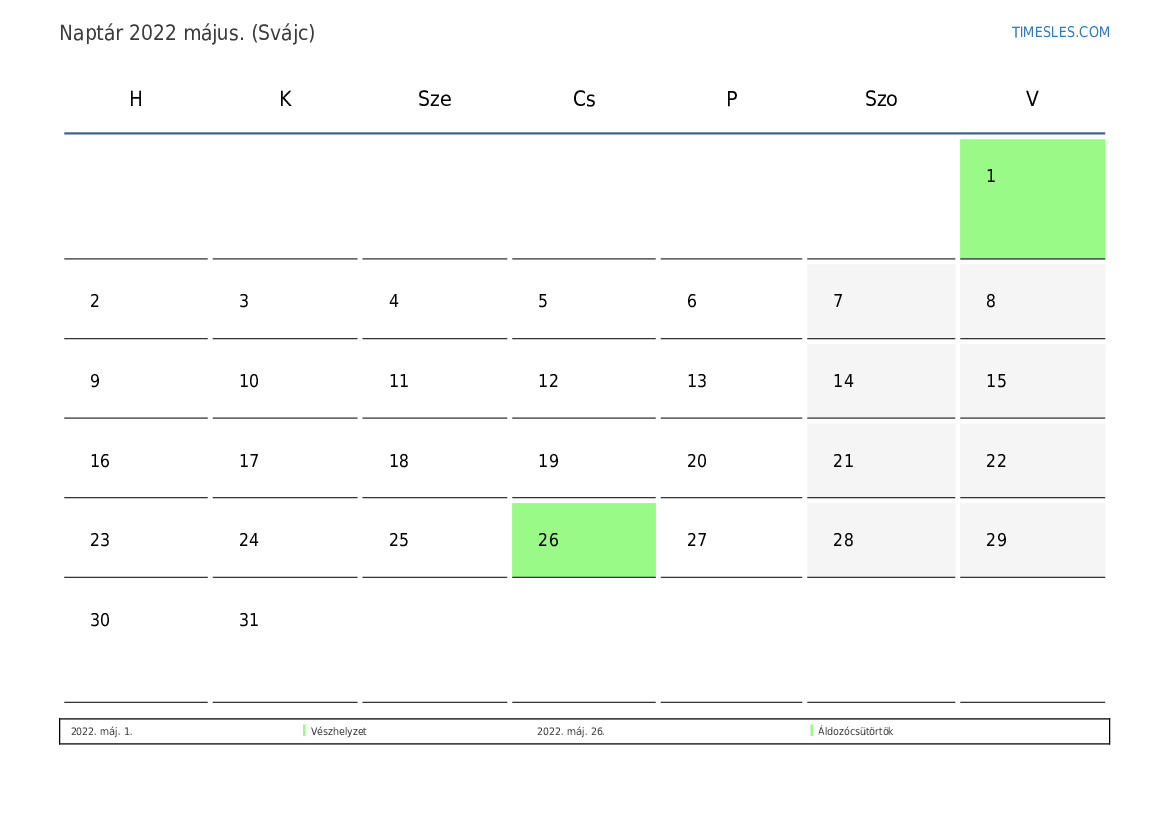Select the legend date 2022. máj. 1.
Viewport: 1169px width, 827px height.
pyautogui.click(x=102, y=732)
